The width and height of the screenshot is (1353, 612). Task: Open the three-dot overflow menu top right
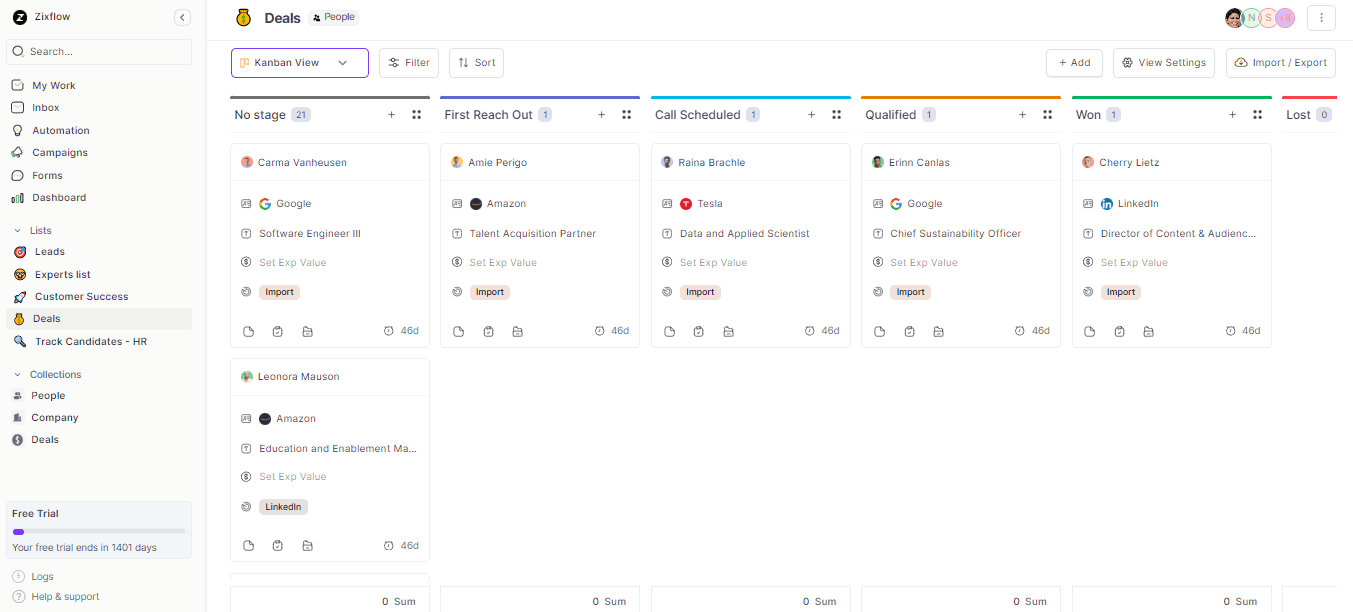(x=1321, y=17)
